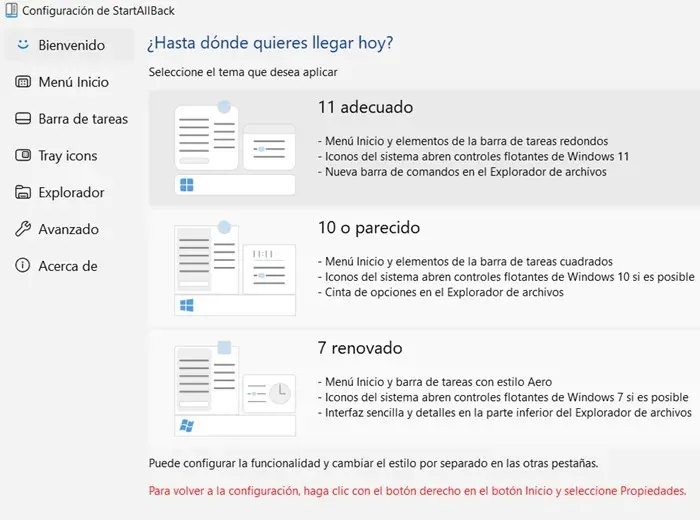Click the Acerca de info icon
The image size is (700, 520).
tap(23, 265)
